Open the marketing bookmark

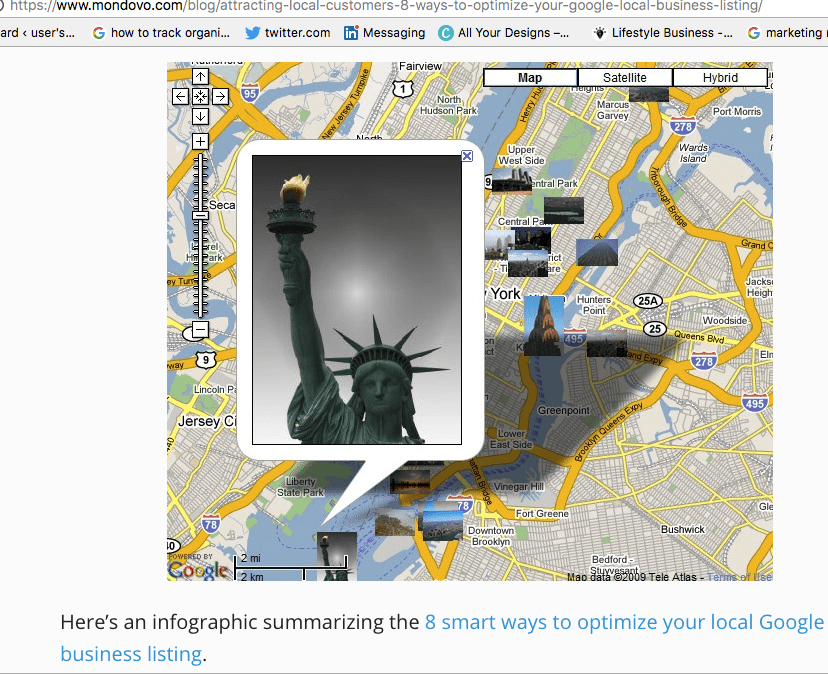787,33
